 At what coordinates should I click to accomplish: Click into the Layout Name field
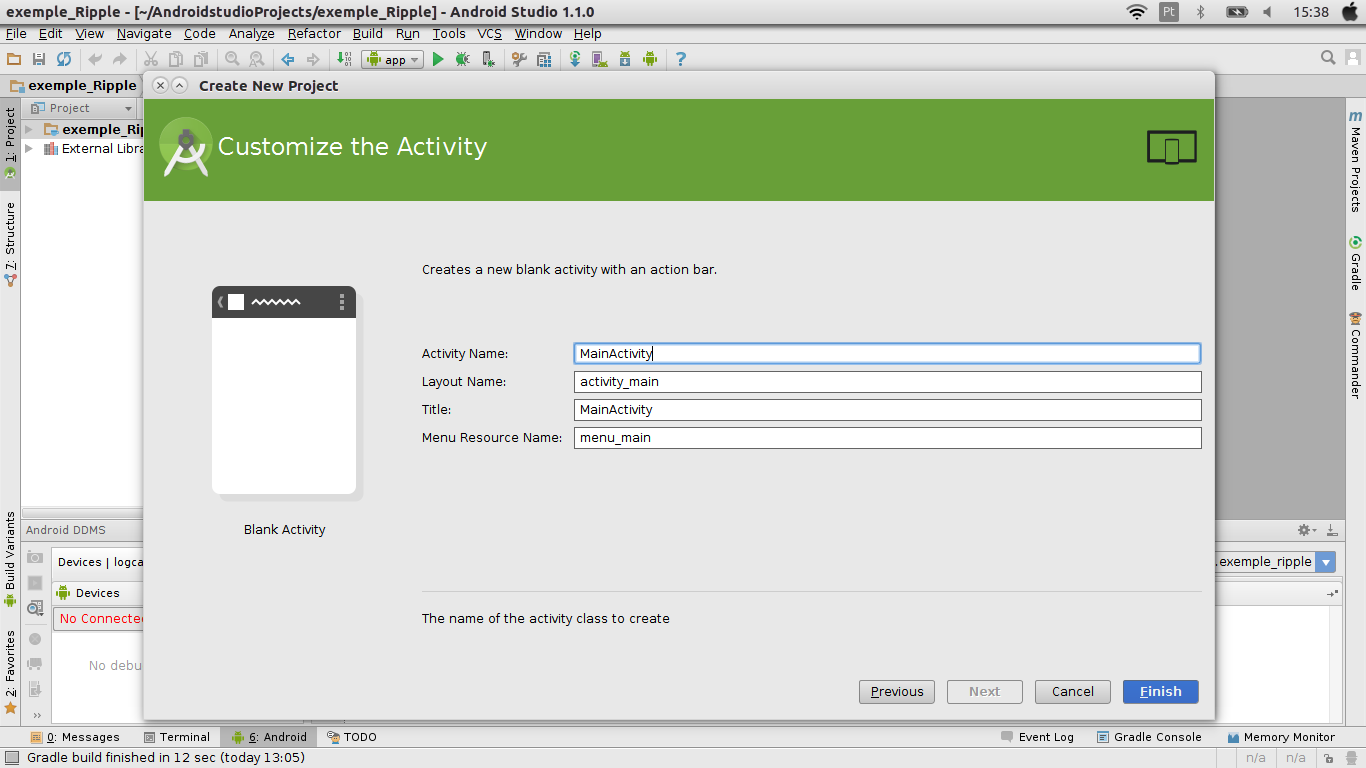[x=887, y=381]
